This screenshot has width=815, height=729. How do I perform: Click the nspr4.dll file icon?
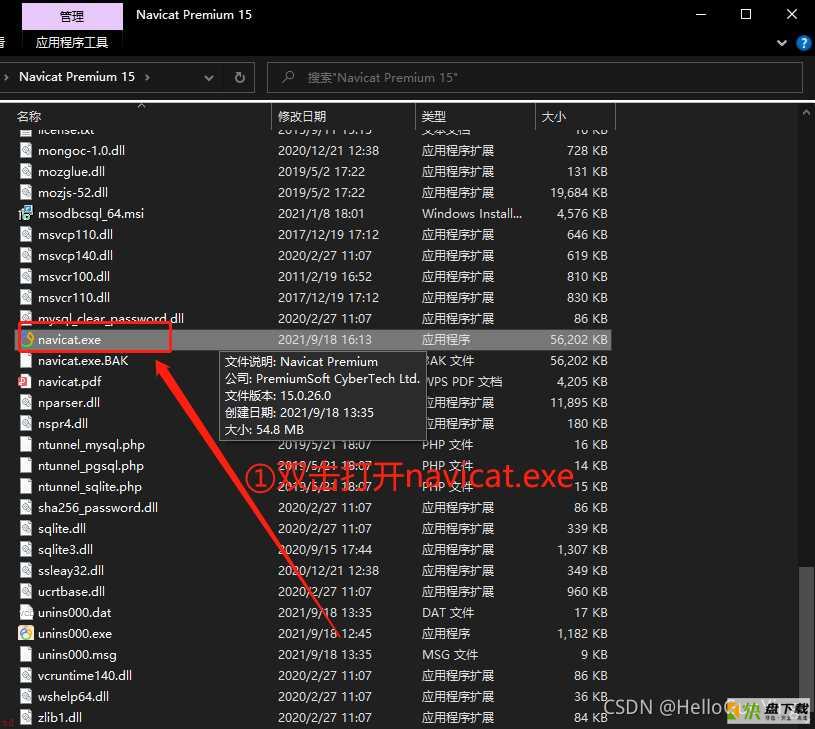[x=25, y=423]
